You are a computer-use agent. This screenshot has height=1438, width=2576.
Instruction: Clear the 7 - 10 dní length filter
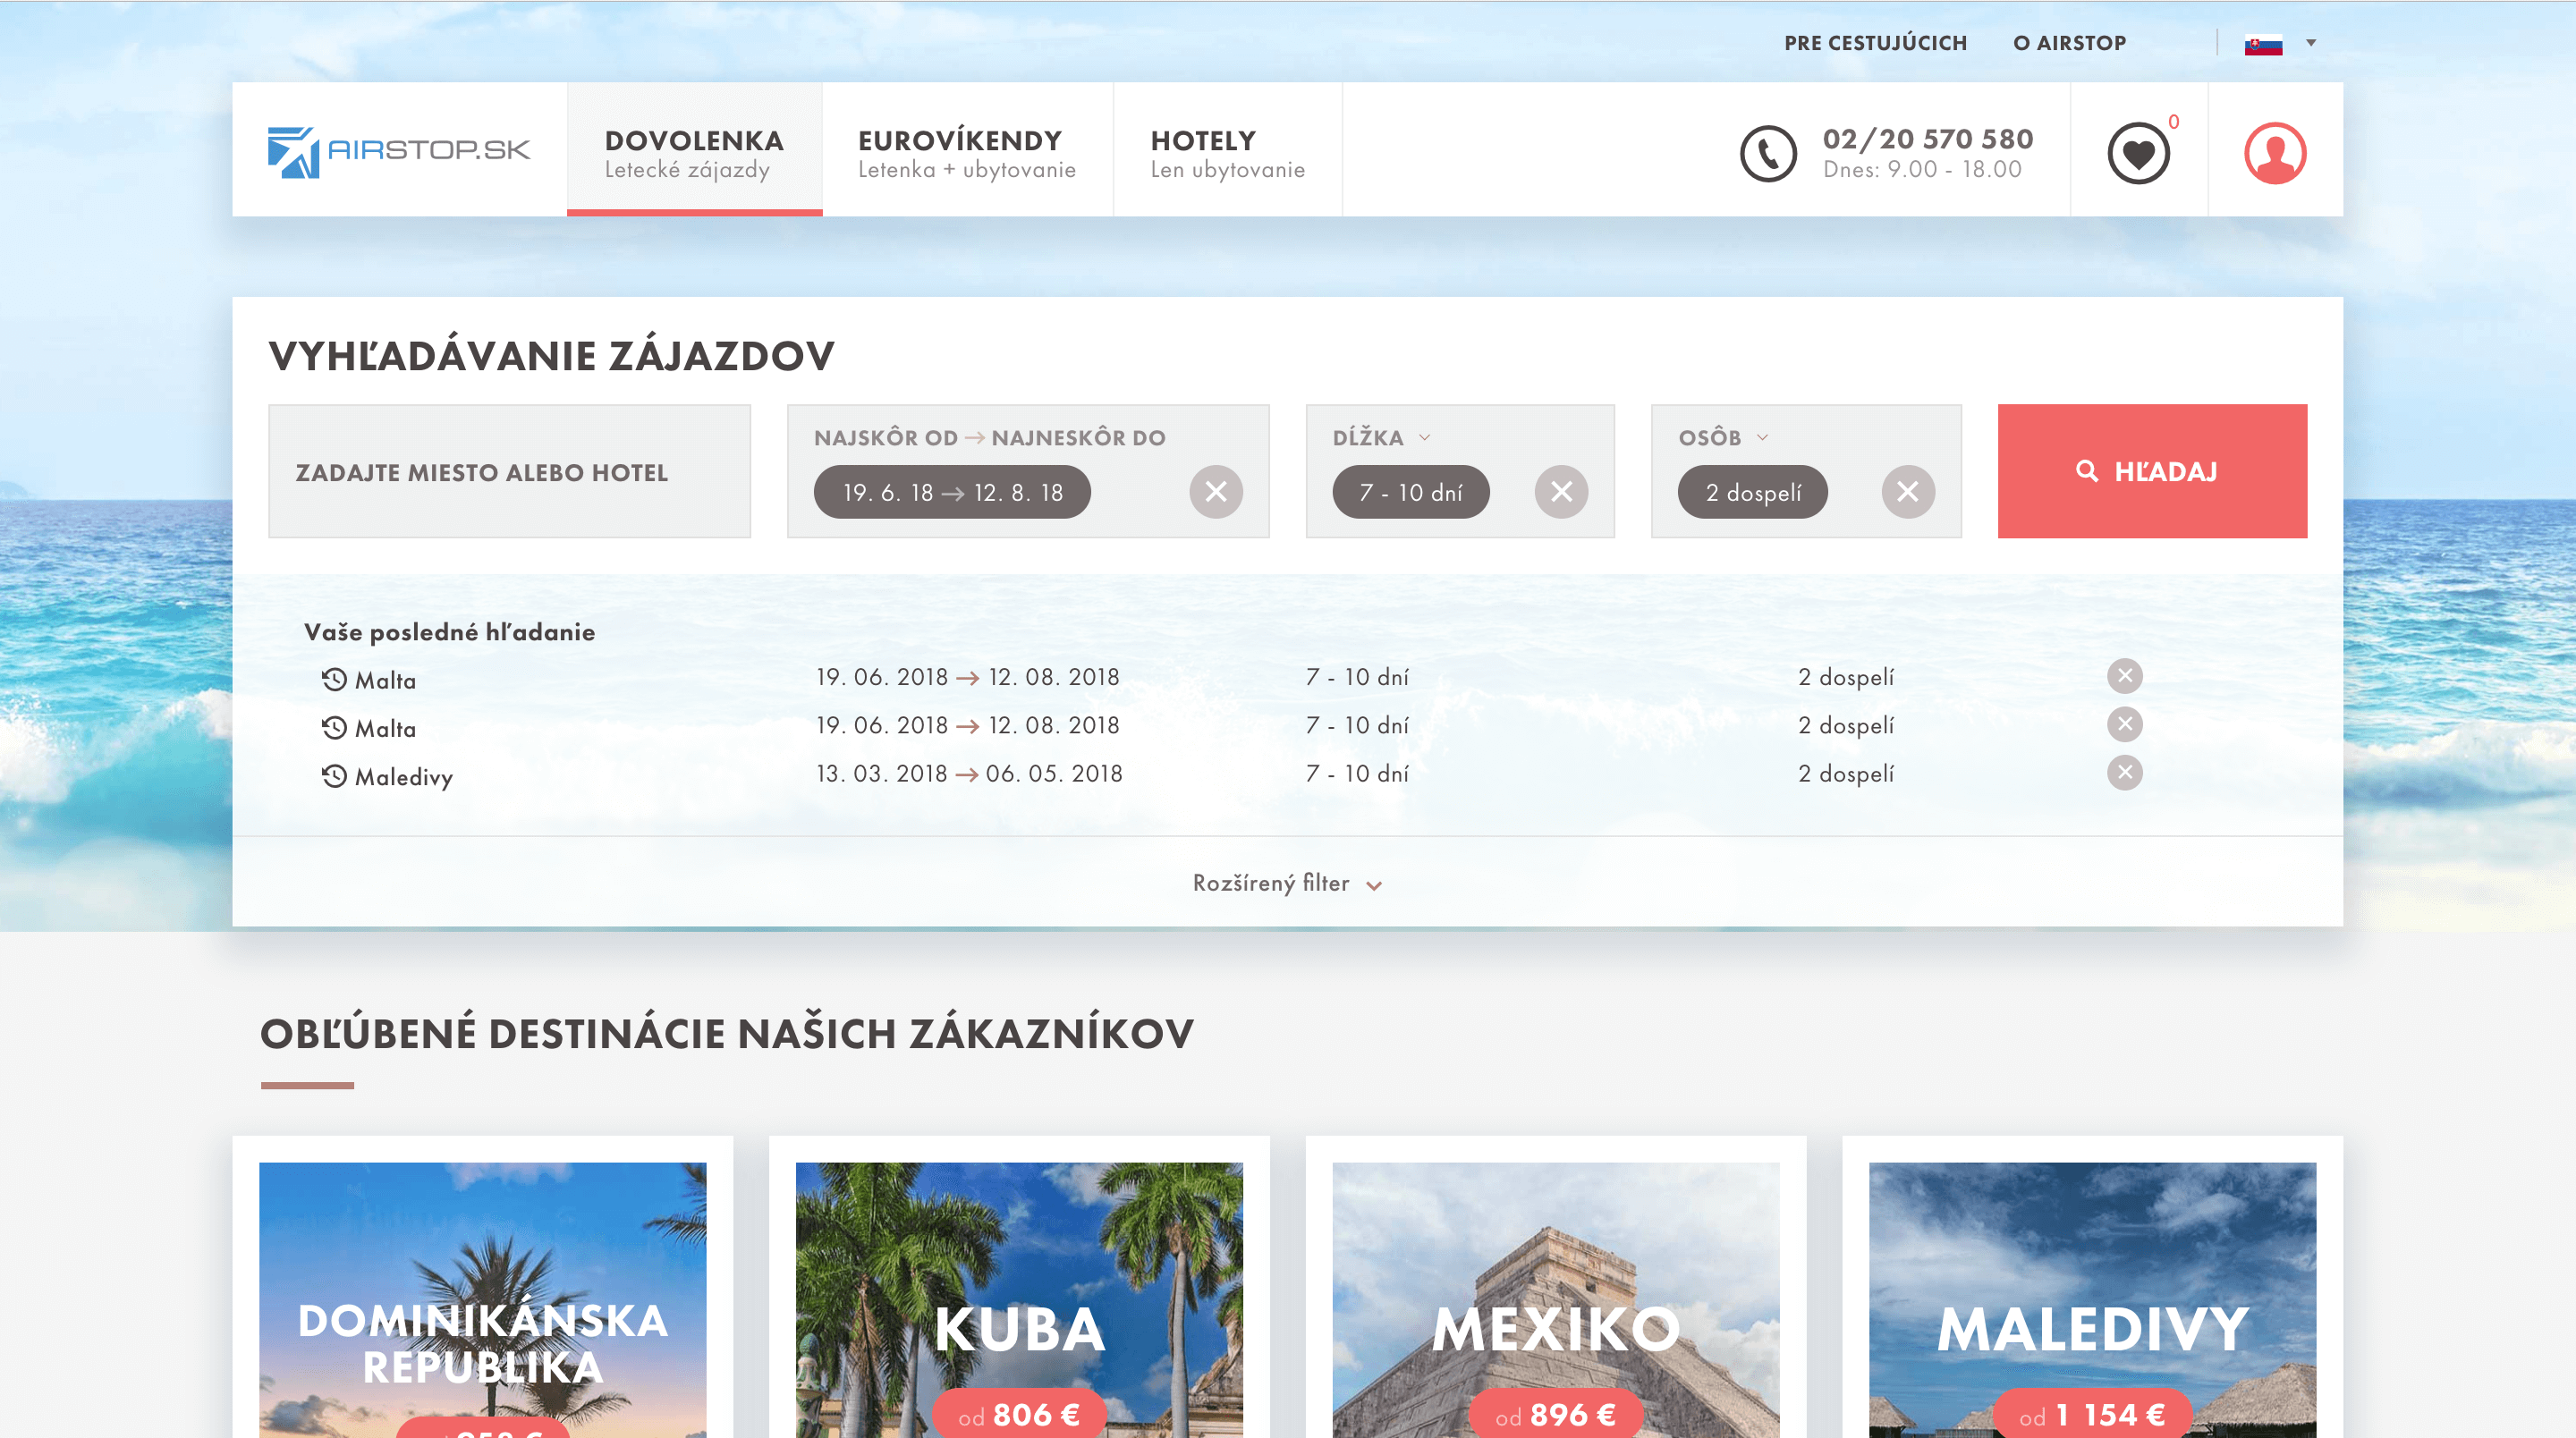pos(1561,492)
